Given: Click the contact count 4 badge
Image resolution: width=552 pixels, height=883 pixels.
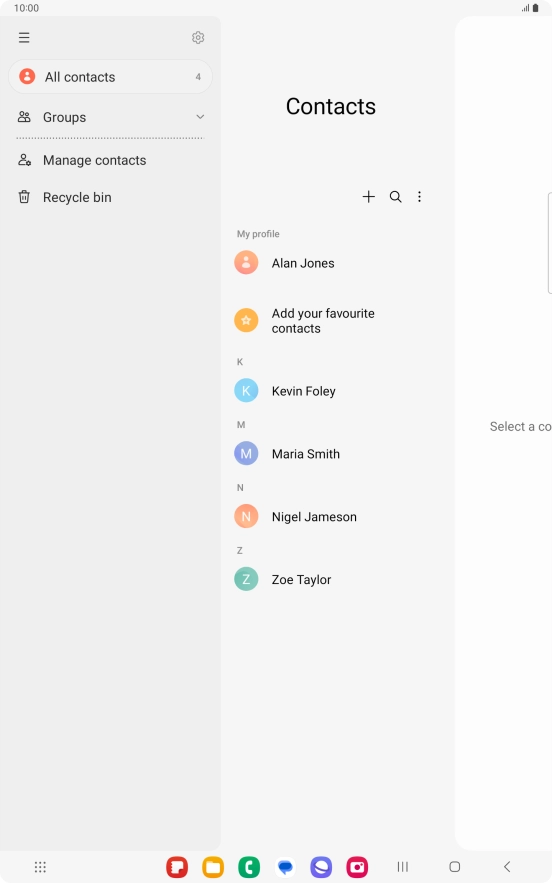Looking at the screenshot, I should point(198,77).
